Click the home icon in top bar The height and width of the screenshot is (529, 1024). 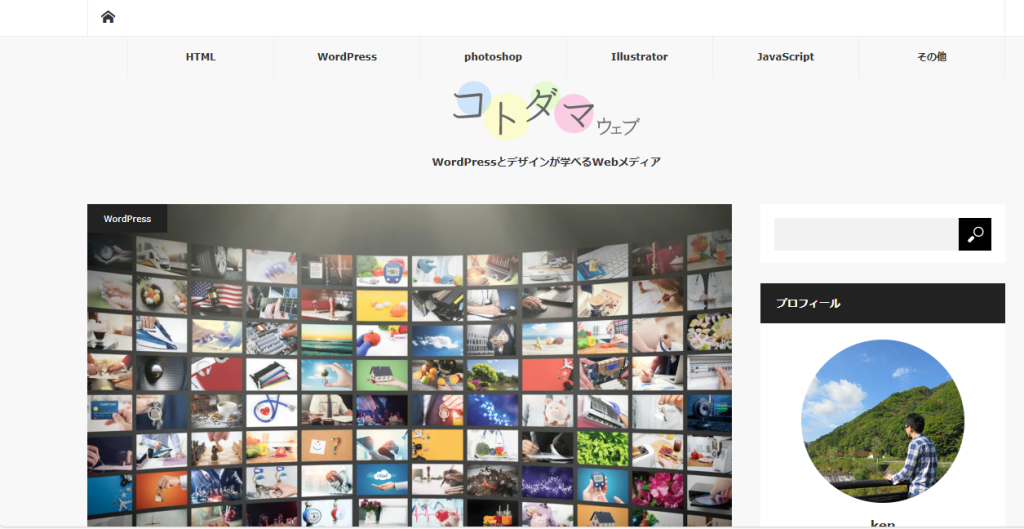[108, 17]
